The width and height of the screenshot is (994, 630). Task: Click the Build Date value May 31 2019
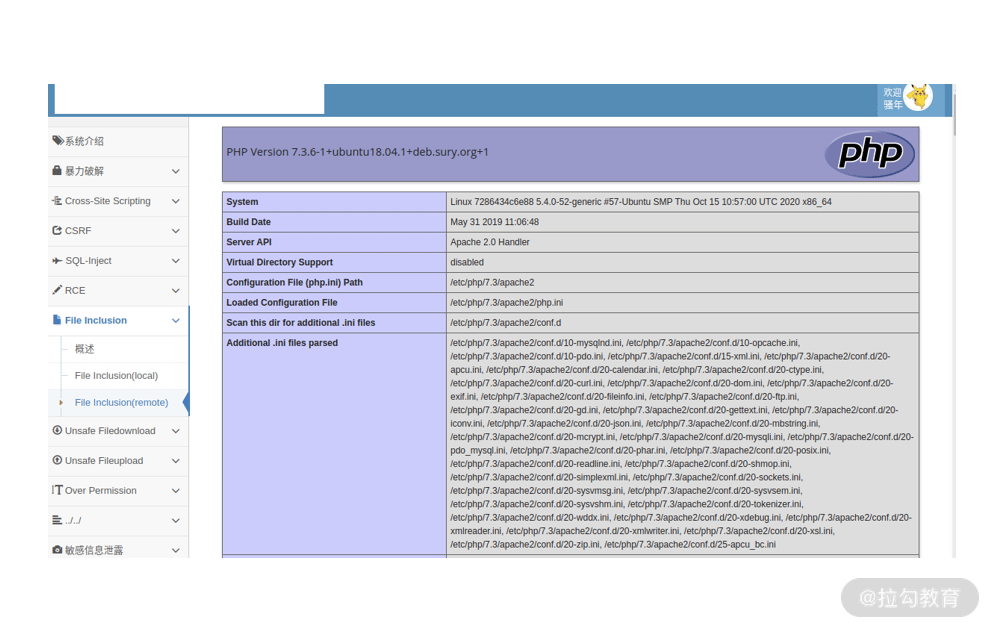click(494, 222)
